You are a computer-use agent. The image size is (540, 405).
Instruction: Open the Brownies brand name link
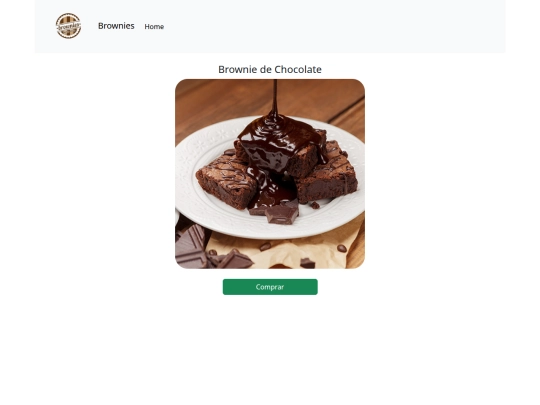(x=116, y=26)
